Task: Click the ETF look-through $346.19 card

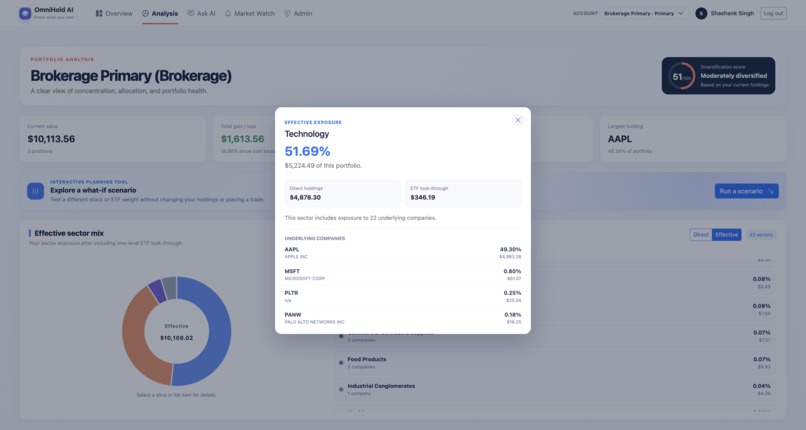Action: pyautogui.click(x=463, y=193)
